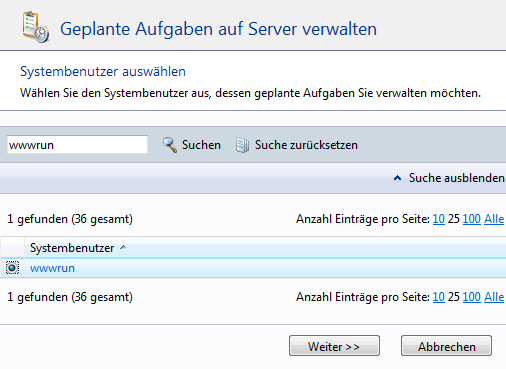Click the Suche zurücksetzen document icon
The width and height of the screenshot is (506, 369).
coord(242,145)
